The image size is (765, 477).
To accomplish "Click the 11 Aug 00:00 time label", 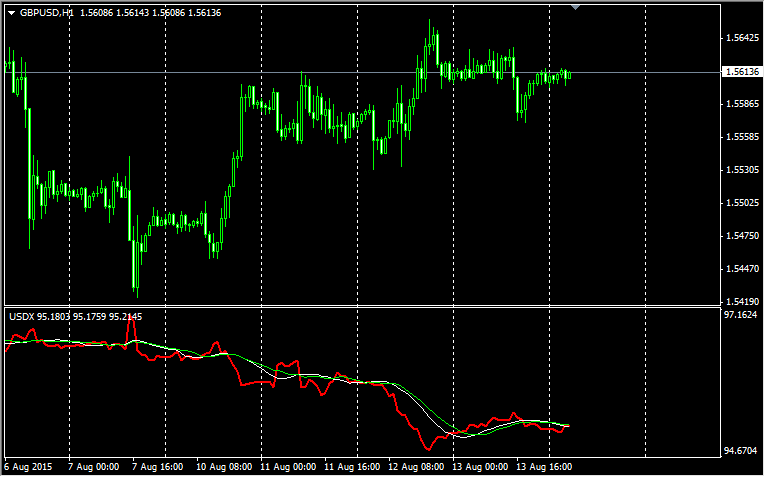I will pos(288,467).
